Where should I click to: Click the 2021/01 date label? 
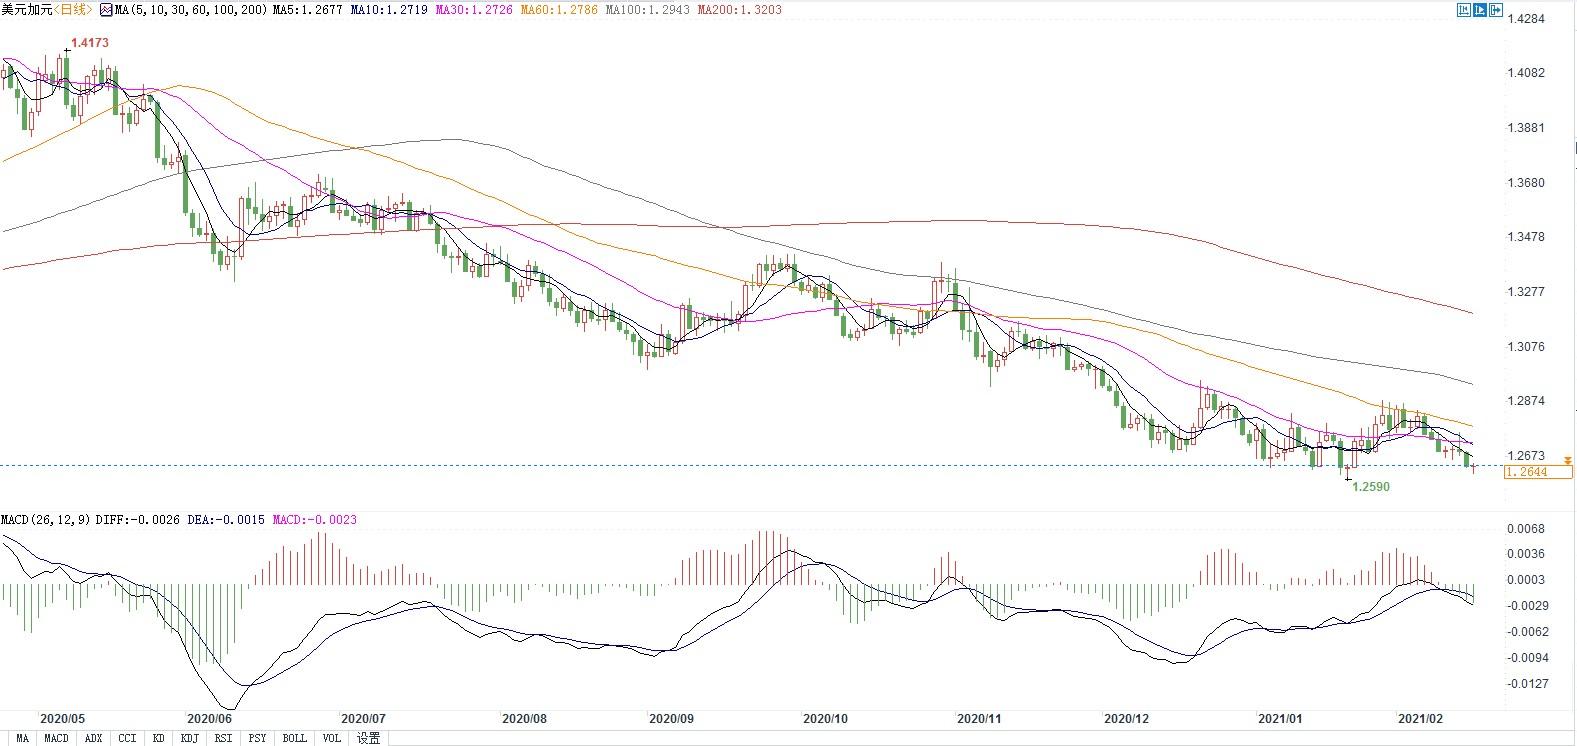[x=1280, y=719]
